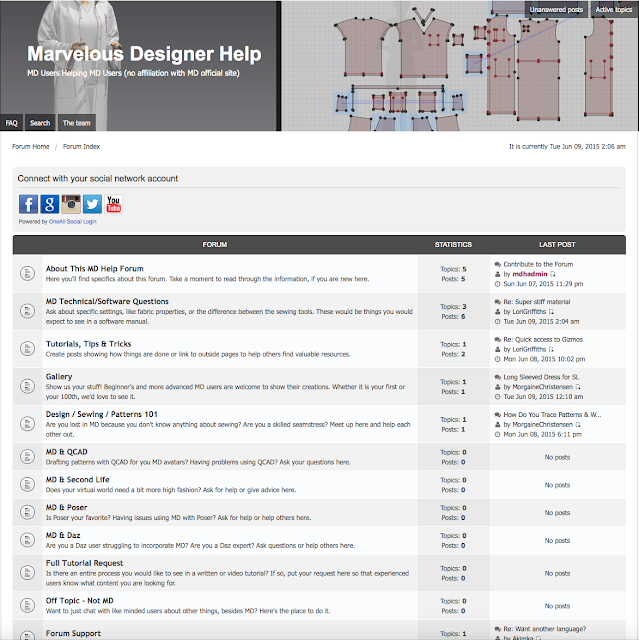Open the Gallery forum
The image size is (639, 640).
point(59,376)
